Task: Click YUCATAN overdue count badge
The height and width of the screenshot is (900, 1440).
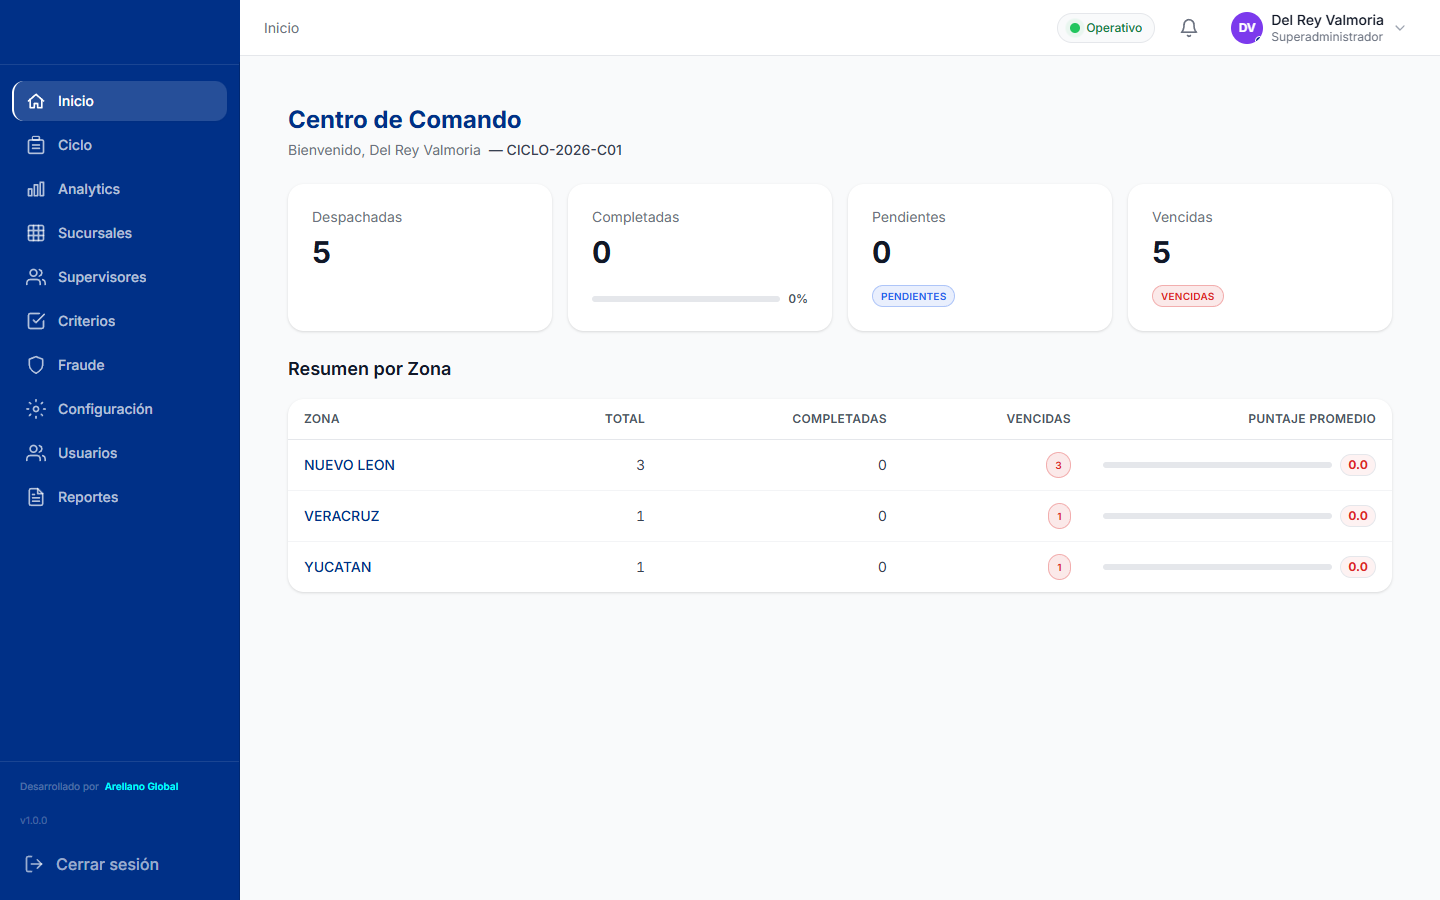Action: click(1059, 567)
